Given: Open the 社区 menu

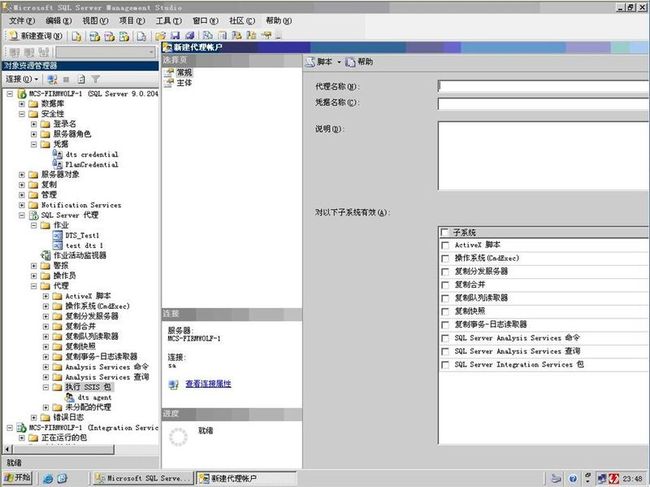Looking at the screenshot, I should pyautogui.click(x=242, y=20).
